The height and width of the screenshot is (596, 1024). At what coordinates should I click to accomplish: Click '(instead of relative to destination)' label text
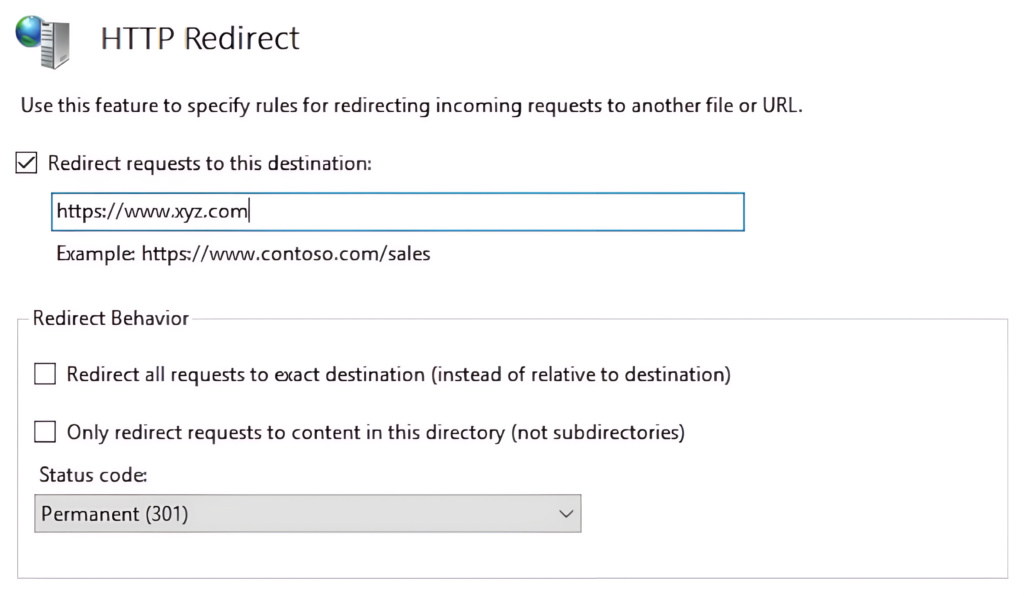(x=581, y=375)
